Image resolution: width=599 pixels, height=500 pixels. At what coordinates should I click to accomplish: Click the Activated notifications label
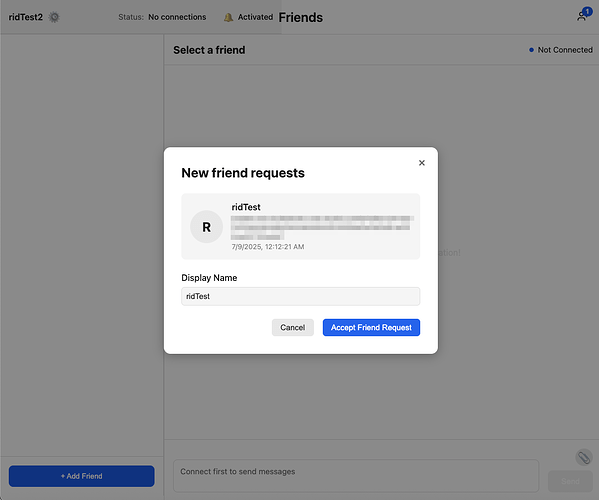255,17
